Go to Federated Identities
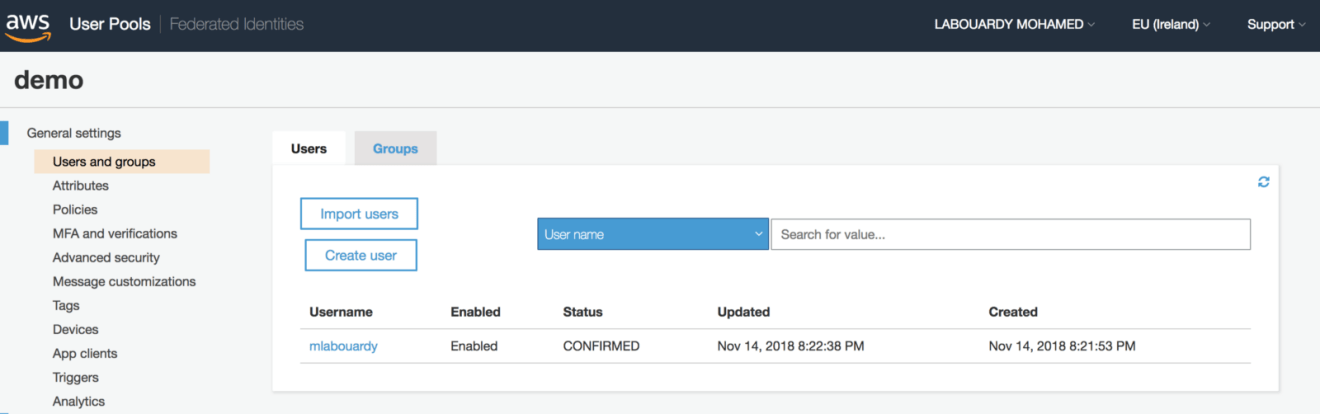1320x414 pixels. pyautogui.click(x=237, y=24)
